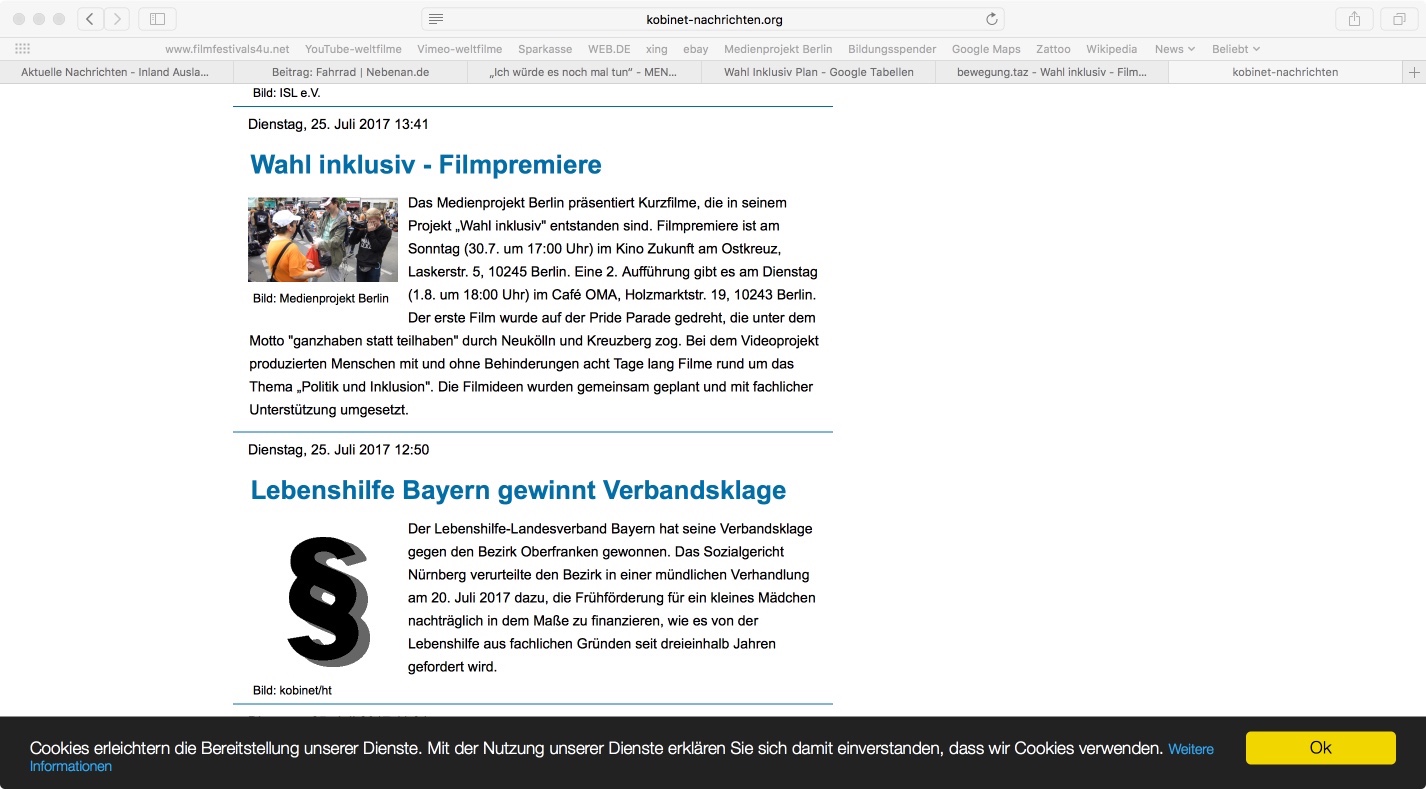
Task: Click date text Dienstag, 25. Juli 2017 13:41
Action: coord(338,124)
